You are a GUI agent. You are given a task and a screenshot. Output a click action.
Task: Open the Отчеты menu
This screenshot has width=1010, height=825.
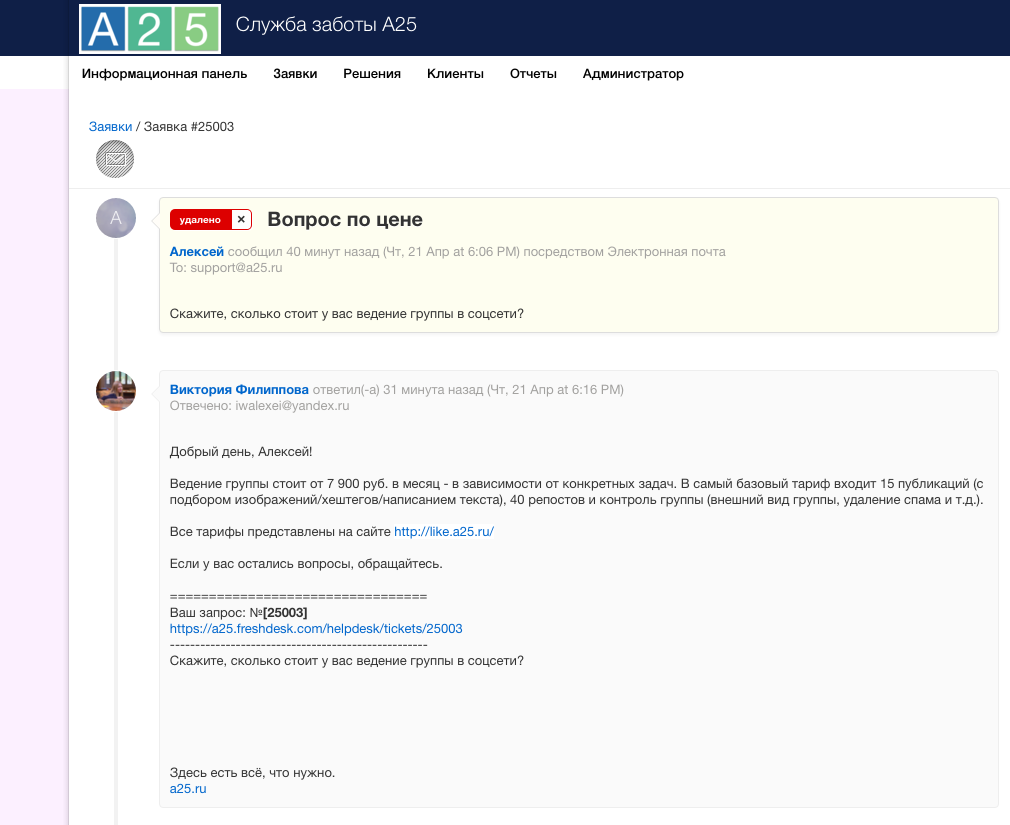point(533,74)
